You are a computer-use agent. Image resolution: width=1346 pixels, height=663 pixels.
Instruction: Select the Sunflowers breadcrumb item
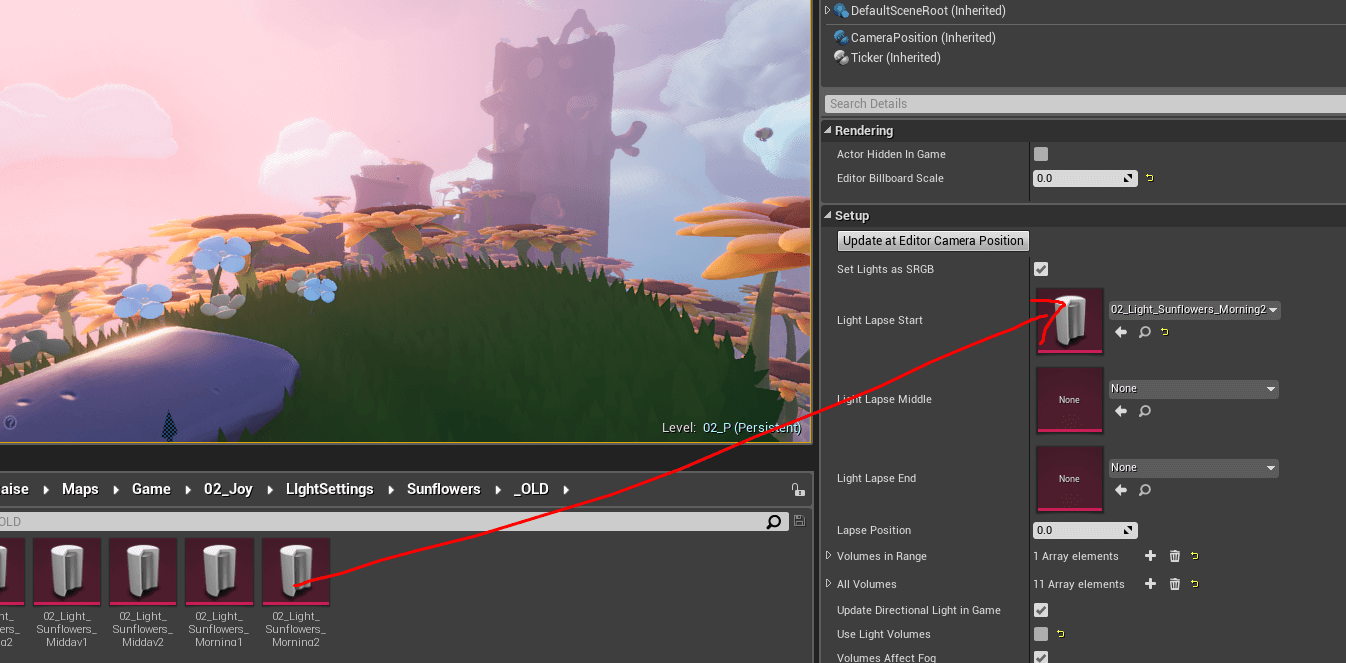(x=443, y=489)
